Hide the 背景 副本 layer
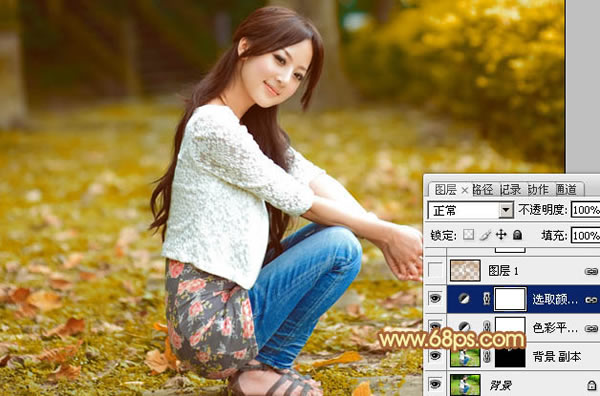The width and height of the screenshot is (600, 396). [435, 356]
